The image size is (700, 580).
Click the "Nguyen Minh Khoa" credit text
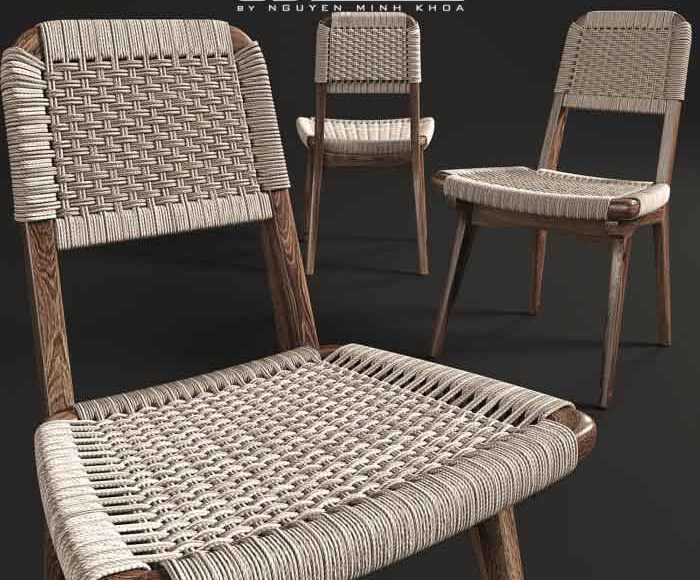pyautogui.click(x=350, y=6)
